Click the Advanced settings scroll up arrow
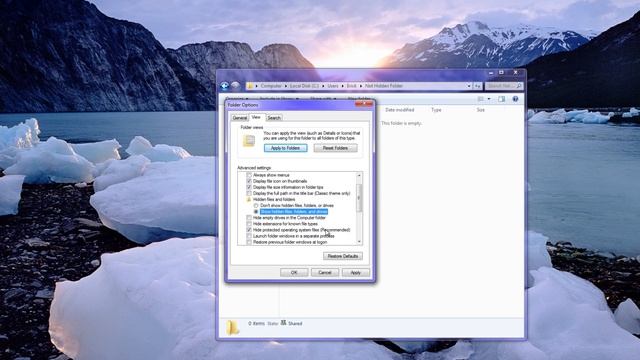 (359, 175)
